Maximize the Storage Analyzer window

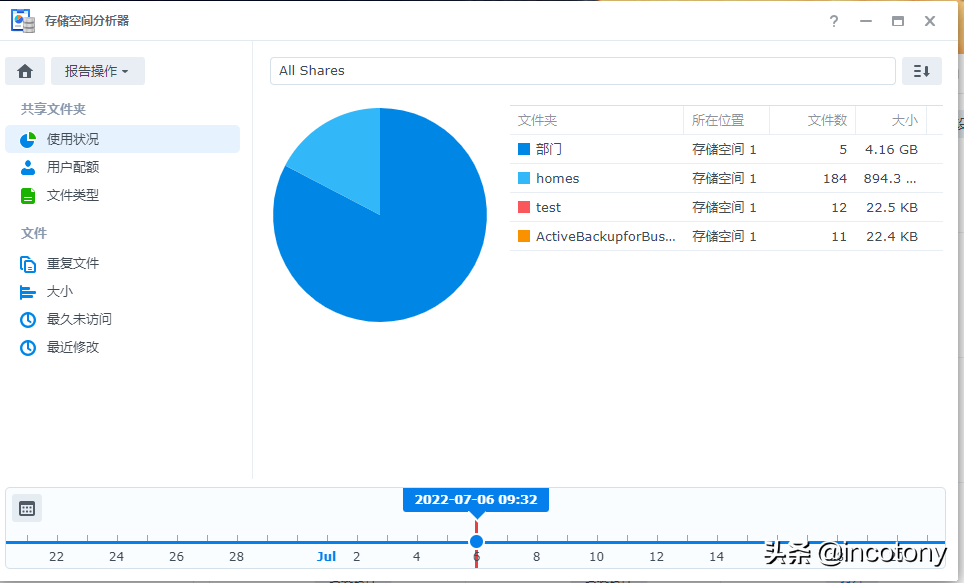click(898, 22)
